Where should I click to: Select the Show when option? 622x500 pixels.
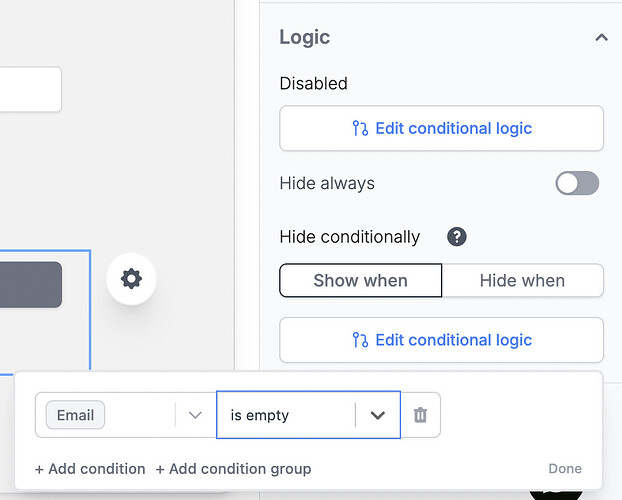click(360, 281)
